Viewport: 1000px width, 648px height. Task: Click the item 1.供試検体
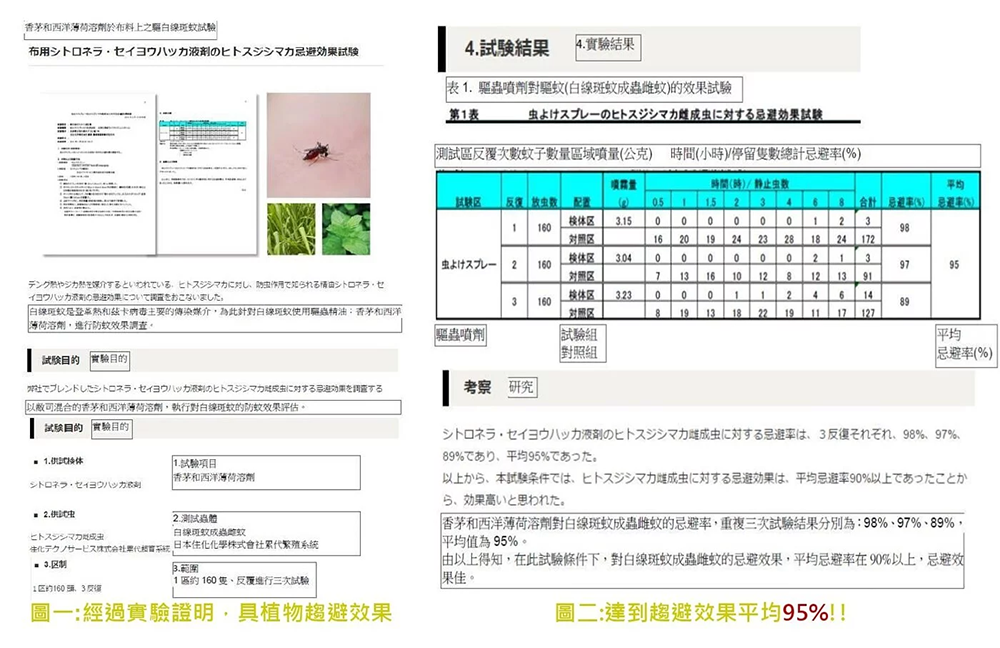tap(63, 461)
